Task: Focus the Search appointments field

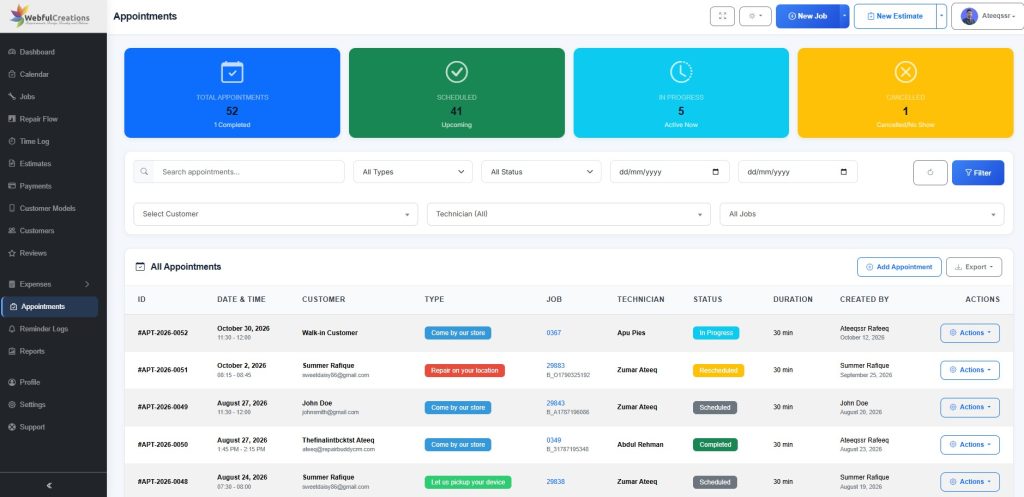Action: [249, 172]
